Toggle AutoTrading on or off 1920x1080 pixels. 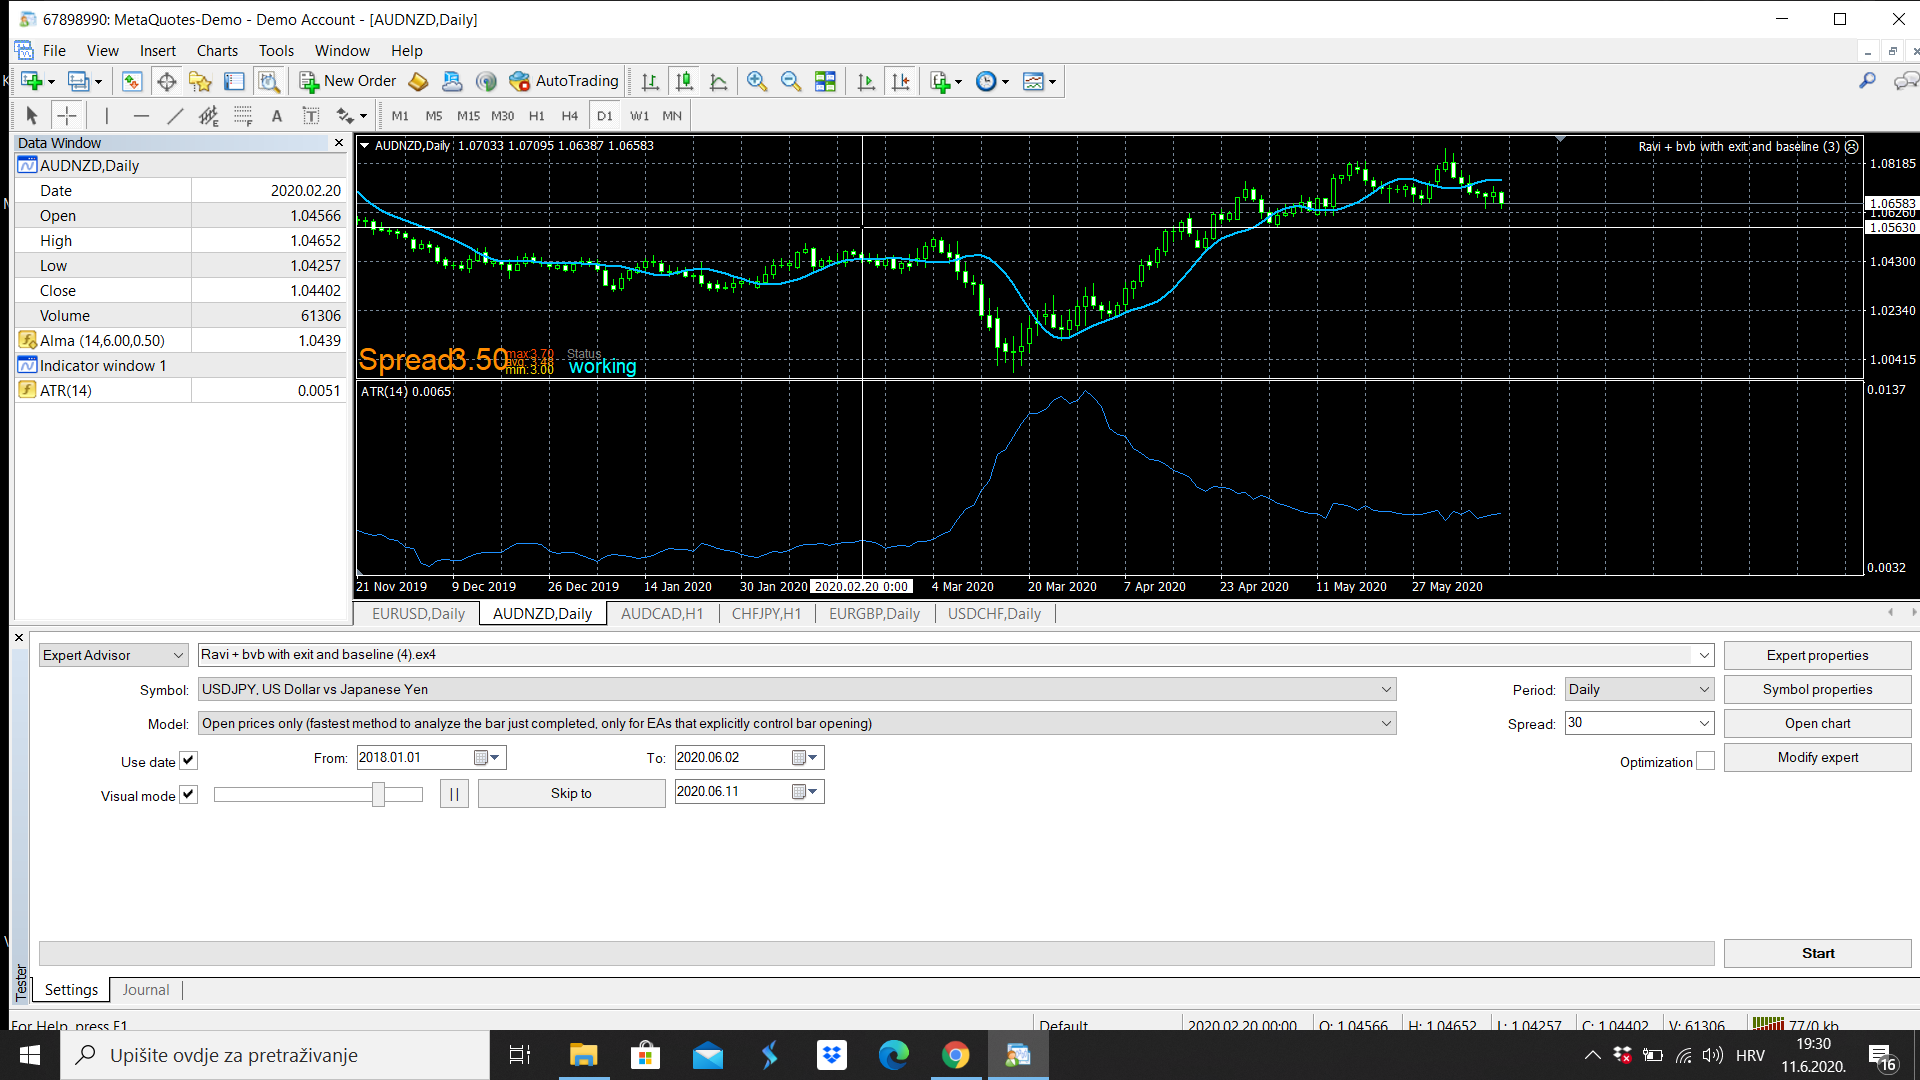[565, 82]
